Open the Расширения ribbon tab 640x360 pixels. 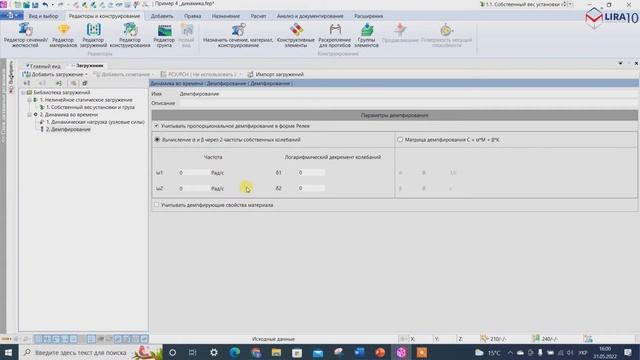(x=368, y=16)
